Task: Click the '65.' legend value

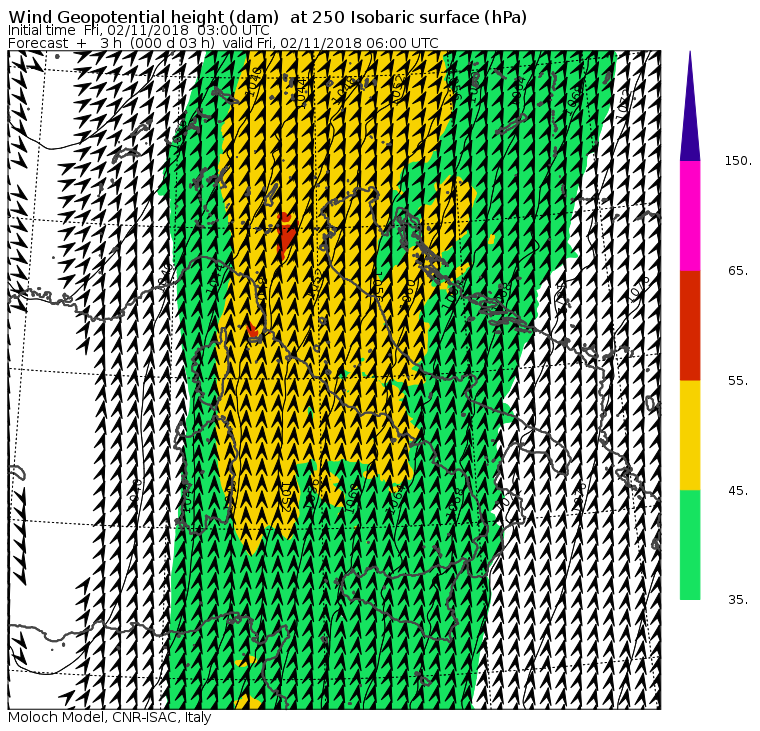Action: [x=738, y=271]
